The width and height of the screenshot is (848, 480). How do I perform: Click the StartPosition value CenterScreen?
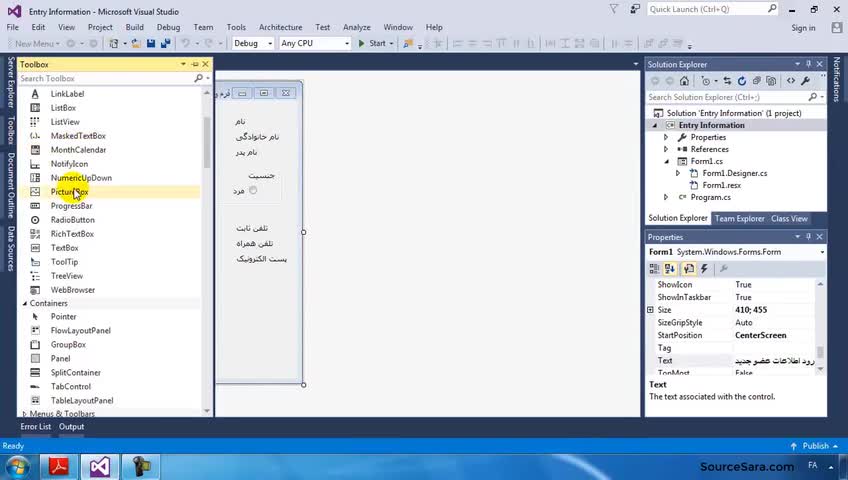(760, 335)
